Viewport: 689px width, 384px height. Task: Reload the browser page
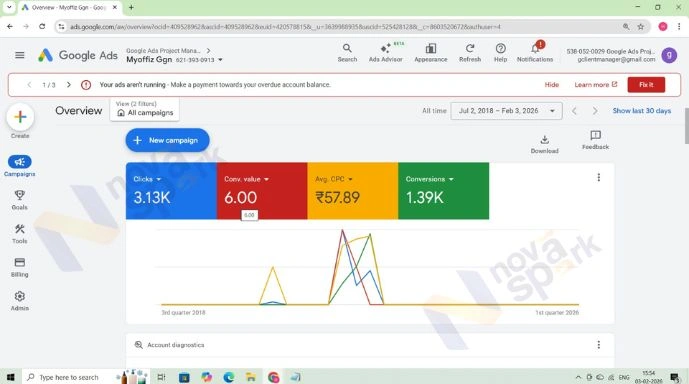(x=42, y=26)
